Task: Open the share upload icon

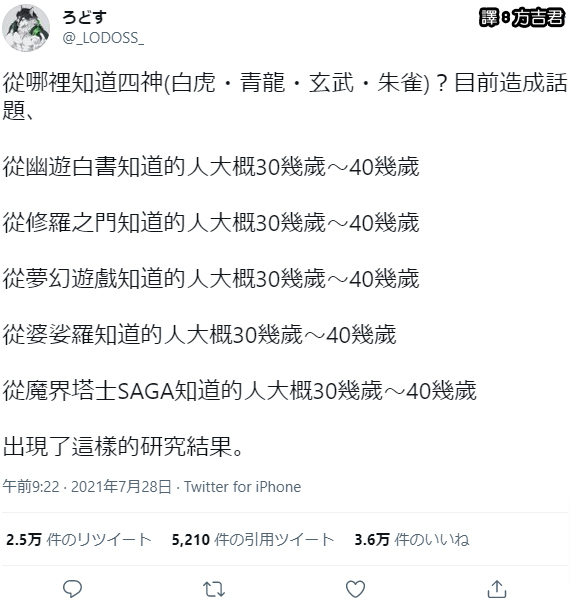Action: coord(497,589)
